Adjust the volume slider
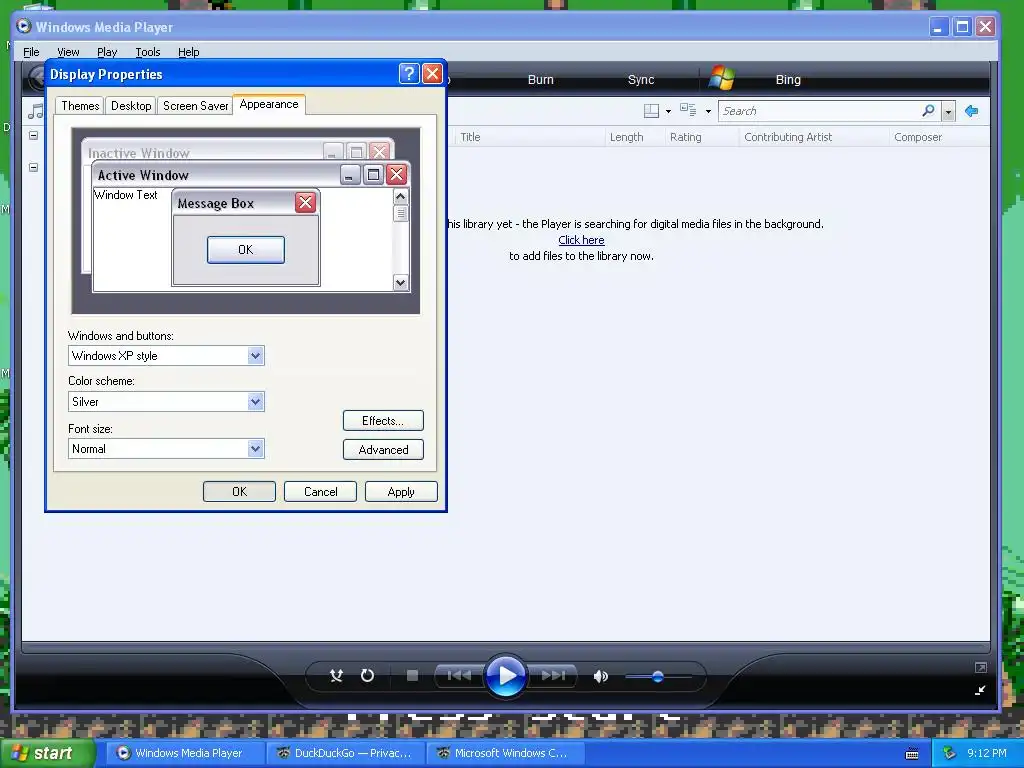Screen dimensions: 1024x768 (658, 677)
